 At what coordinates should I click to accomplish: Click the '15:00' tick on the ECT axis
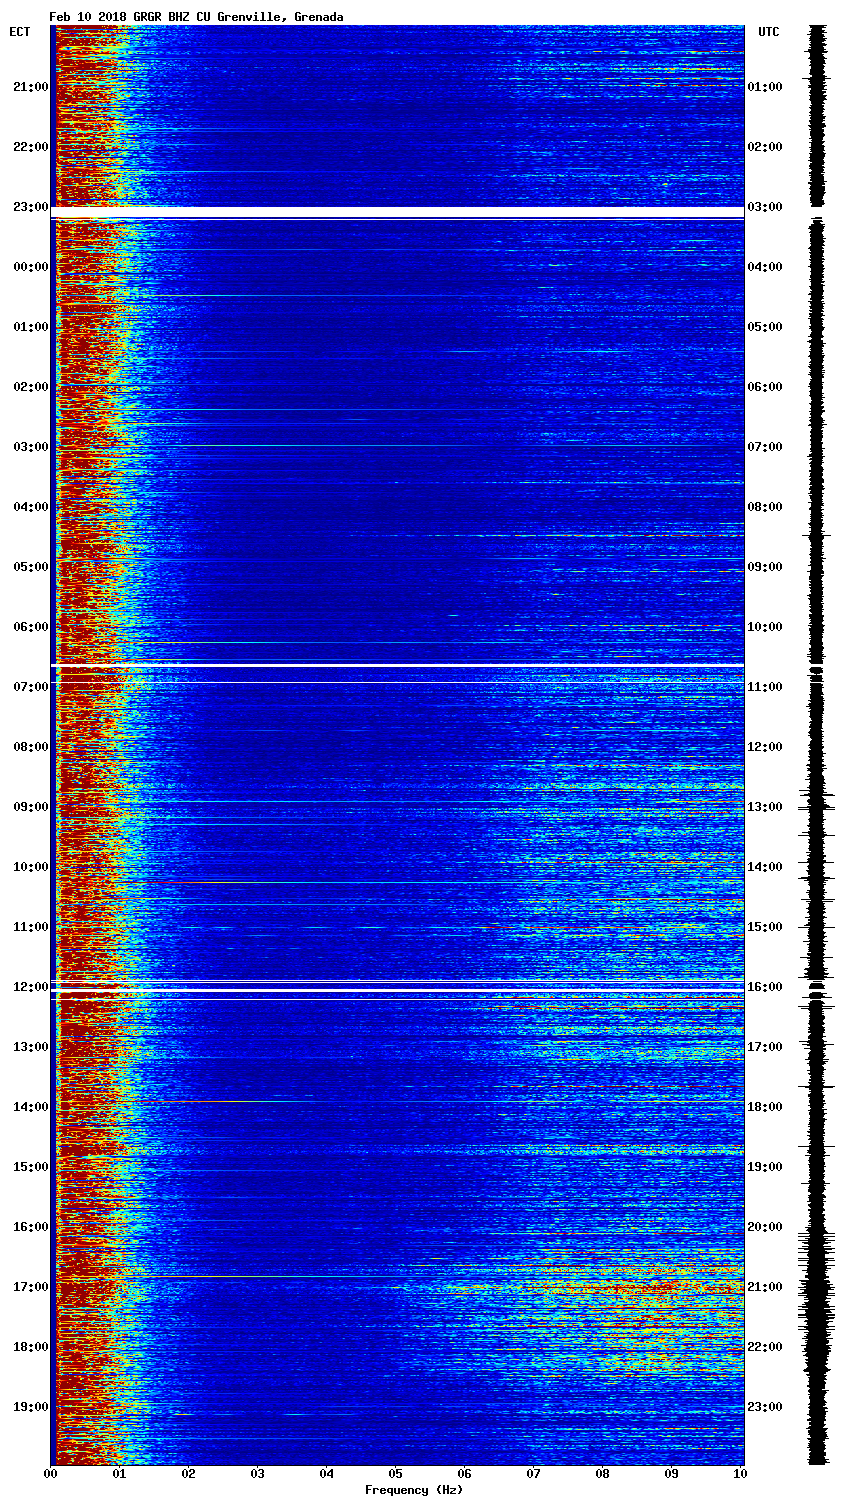pyautogui.click(x=30, y=1167)
